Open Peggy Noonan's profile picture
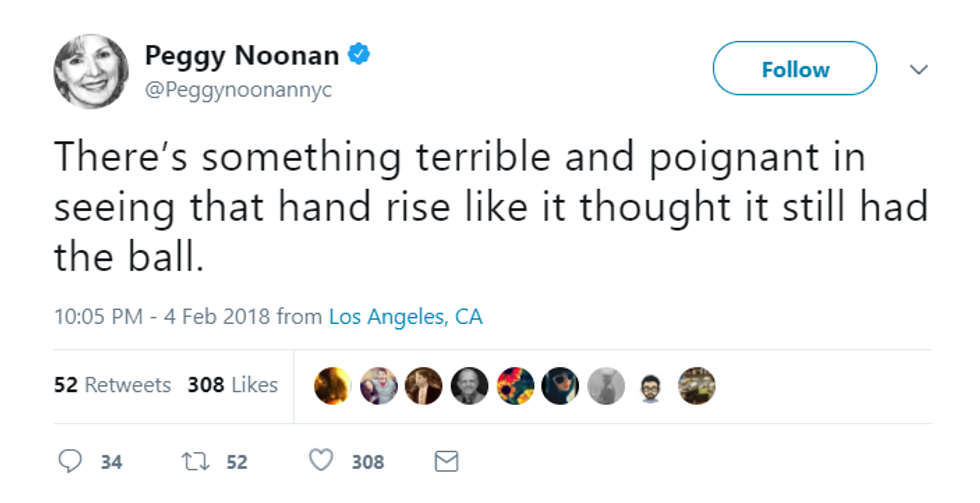This screenshot has height=503, width=980. pyautogui.click(x=91, y=71)
